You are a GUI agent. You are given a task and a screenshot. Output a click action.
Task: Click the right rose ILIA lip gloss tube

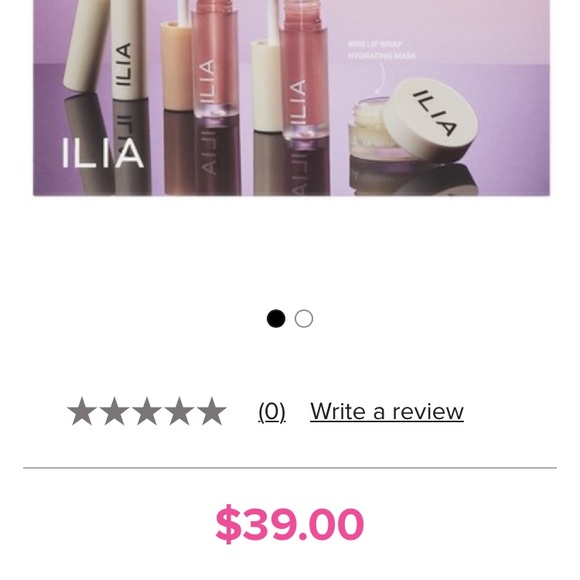pyautogui.click(x=304, y=70)
